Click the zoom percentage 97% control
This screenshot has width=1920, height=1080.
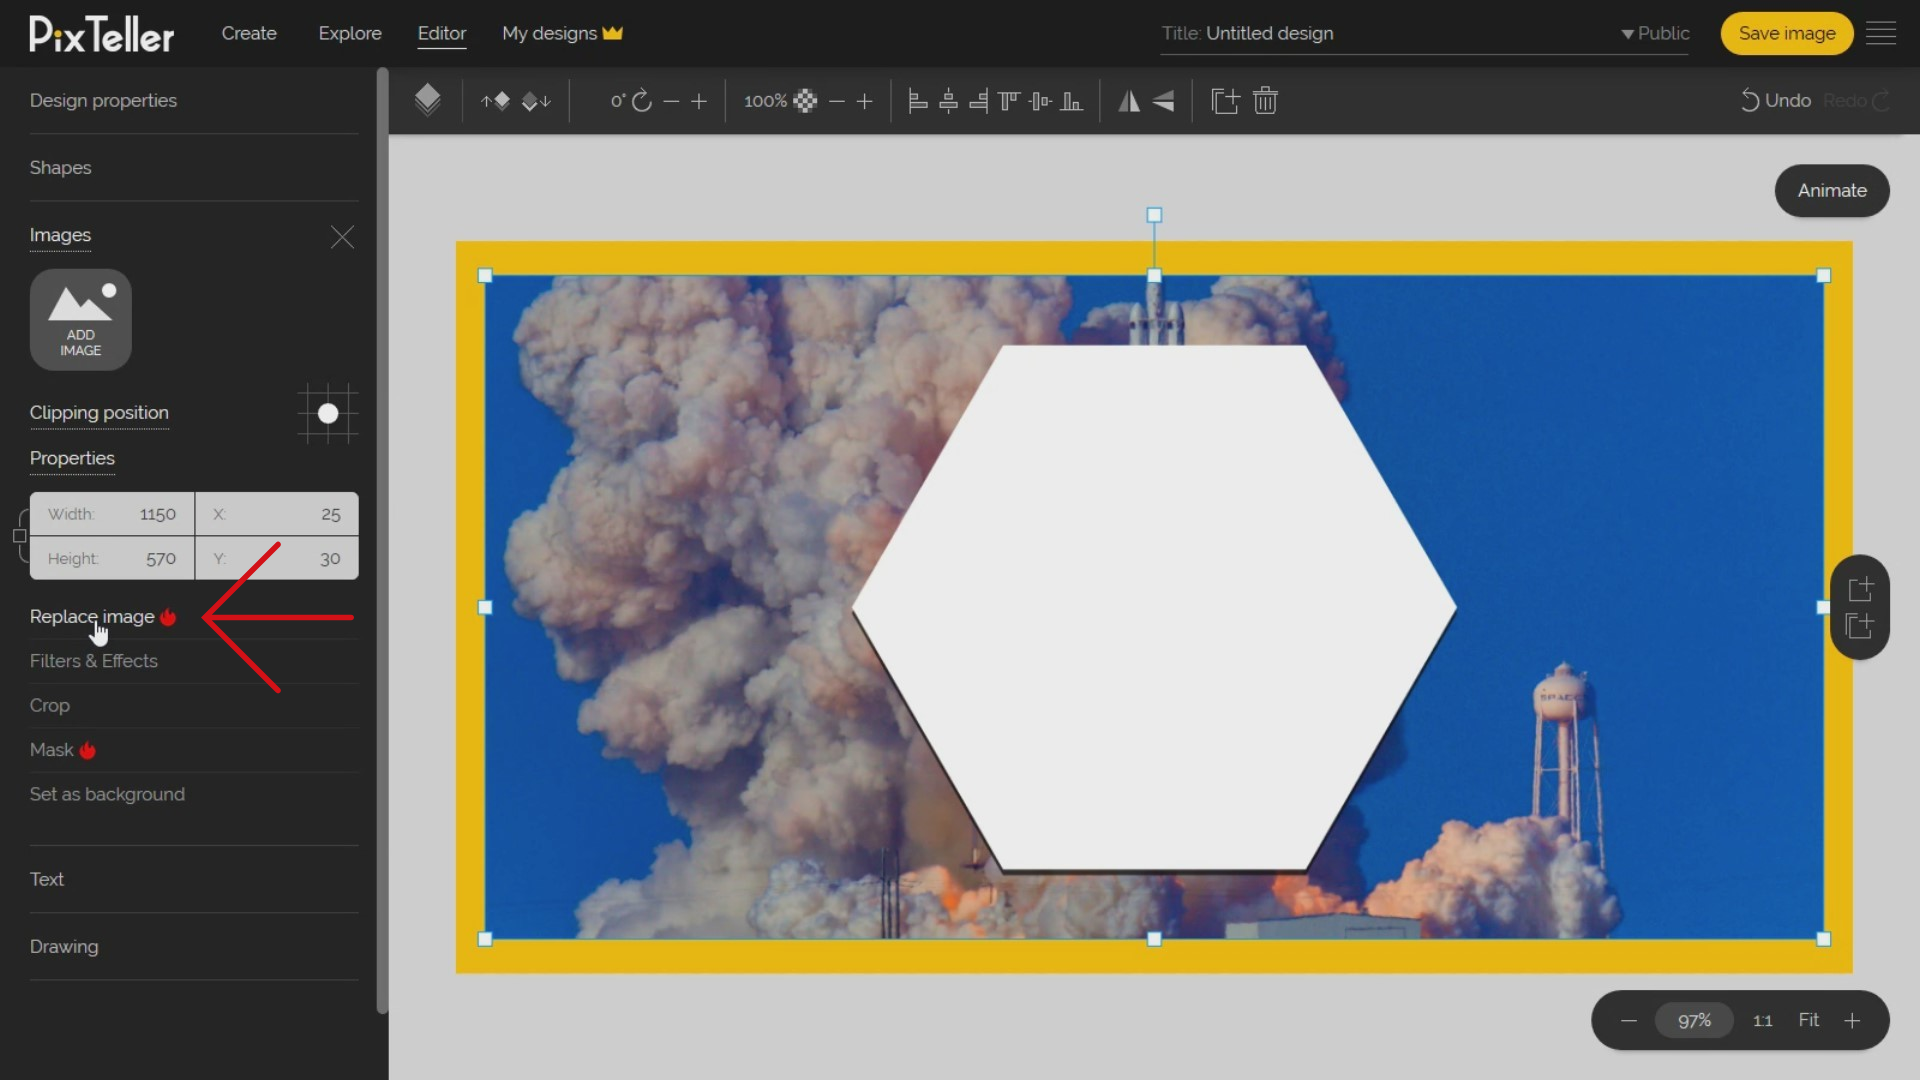(1695, 1021)
